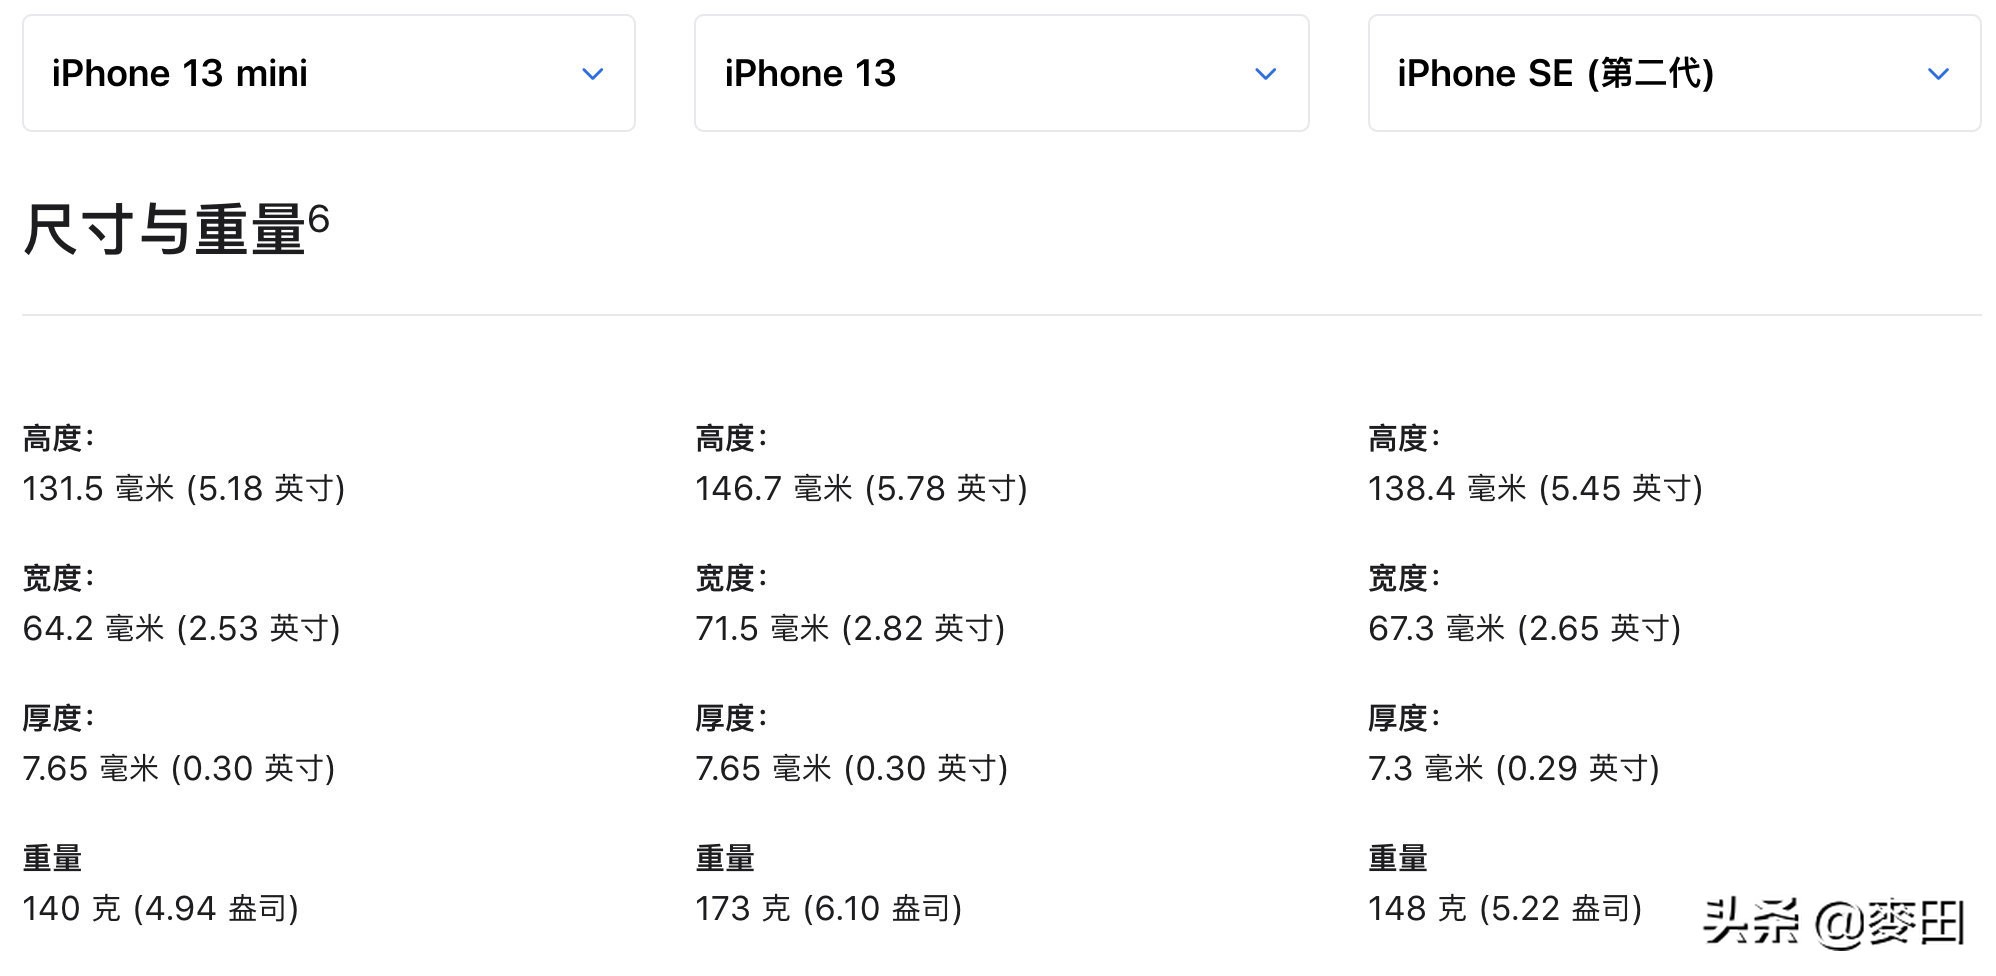Click the blue chevron next to iPhone 13

pyautogui.click(x=1266, y=72)
